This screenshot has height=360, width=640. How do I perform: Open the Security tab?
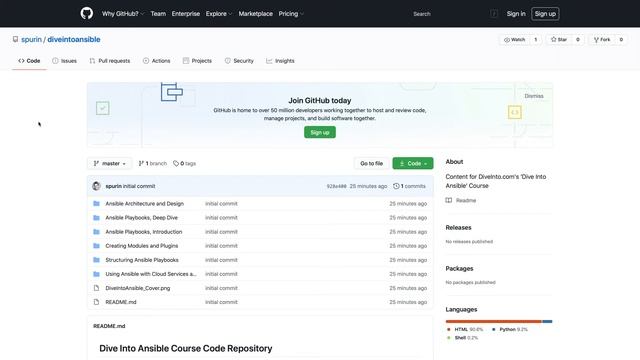point(239,61)
